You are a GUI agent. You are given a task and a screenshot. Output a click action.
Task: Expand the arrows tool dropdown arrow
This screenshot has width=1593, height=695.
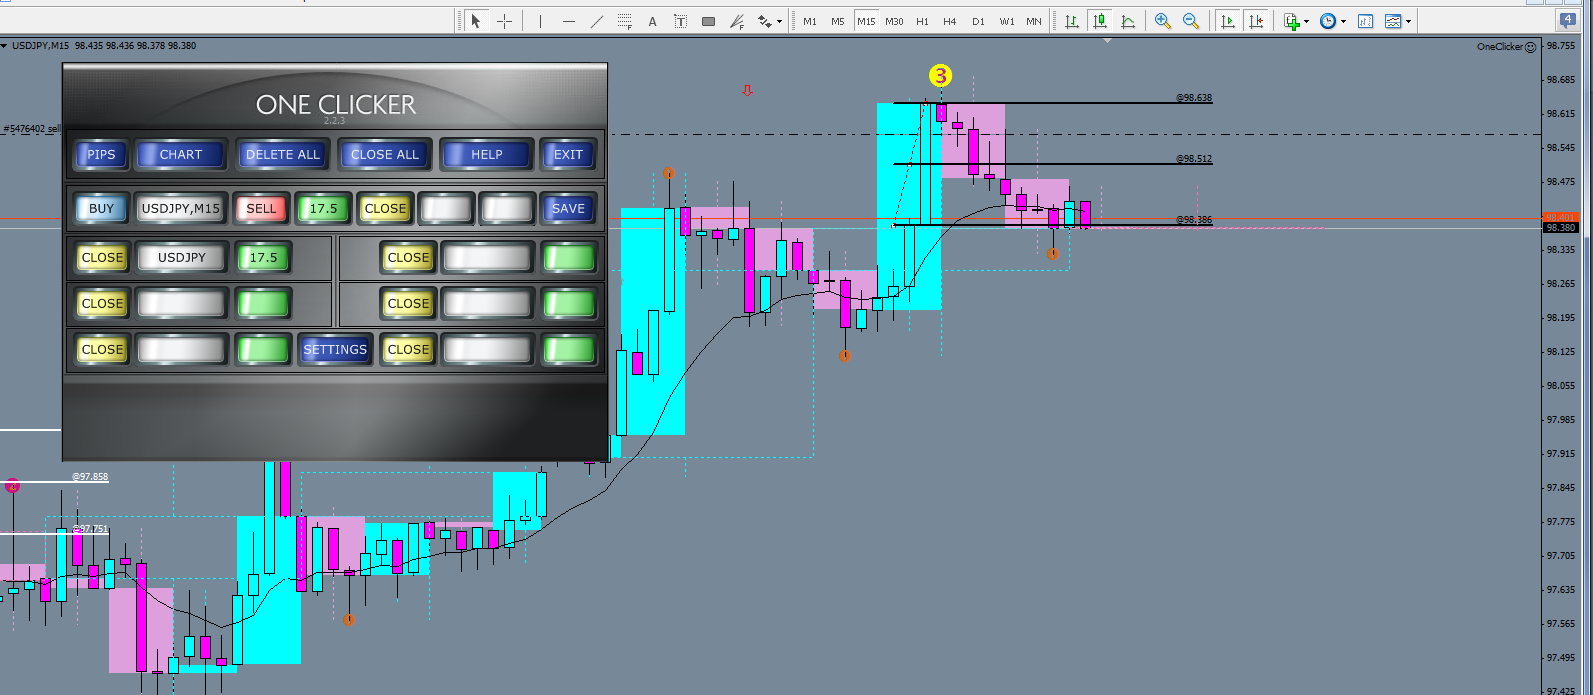[x=780, y=21]
